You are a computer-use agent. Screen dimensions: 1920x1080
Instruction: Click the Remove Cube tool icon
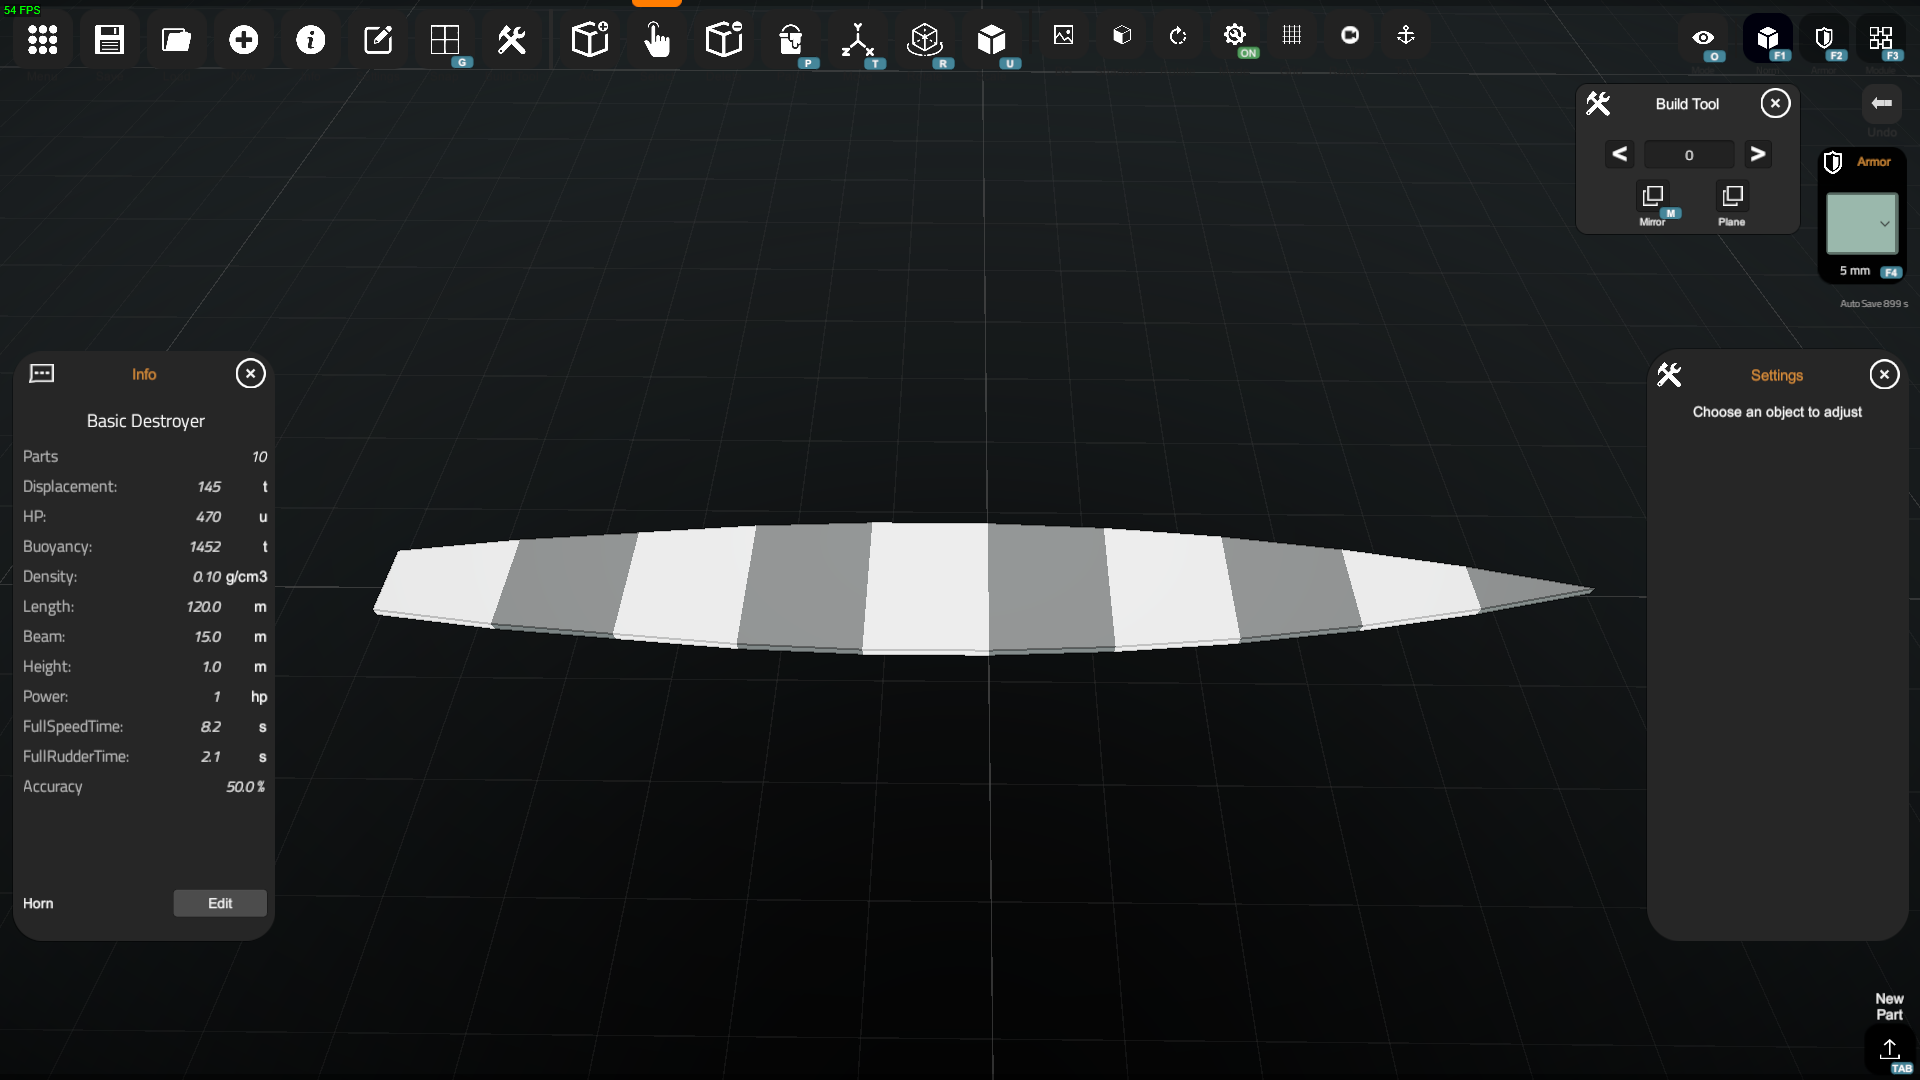pyautogui.click(x=724, y=40)
